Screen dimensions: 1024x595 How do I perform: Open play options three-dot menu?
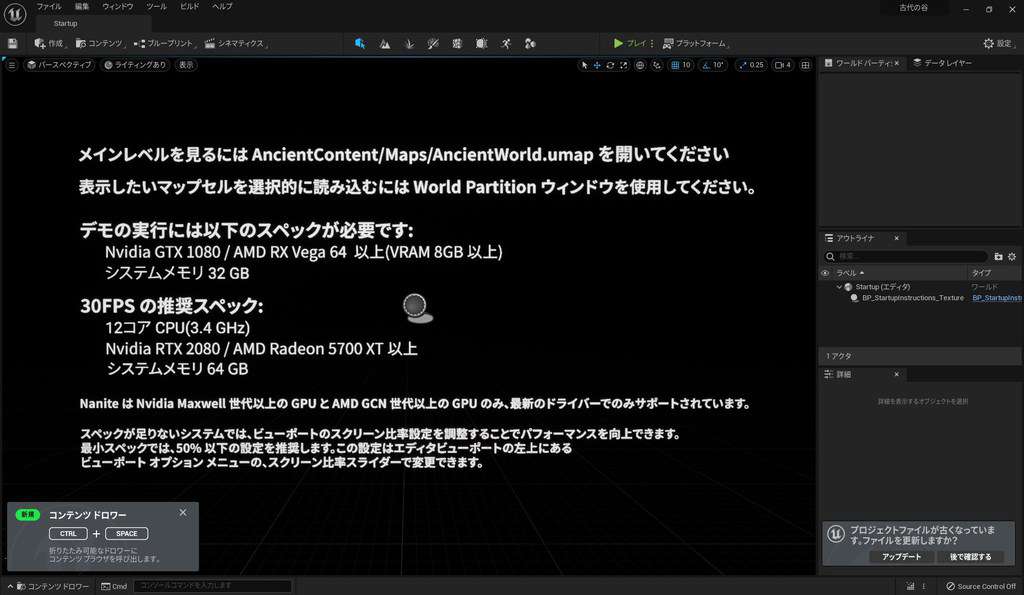(x=652, y=43)
